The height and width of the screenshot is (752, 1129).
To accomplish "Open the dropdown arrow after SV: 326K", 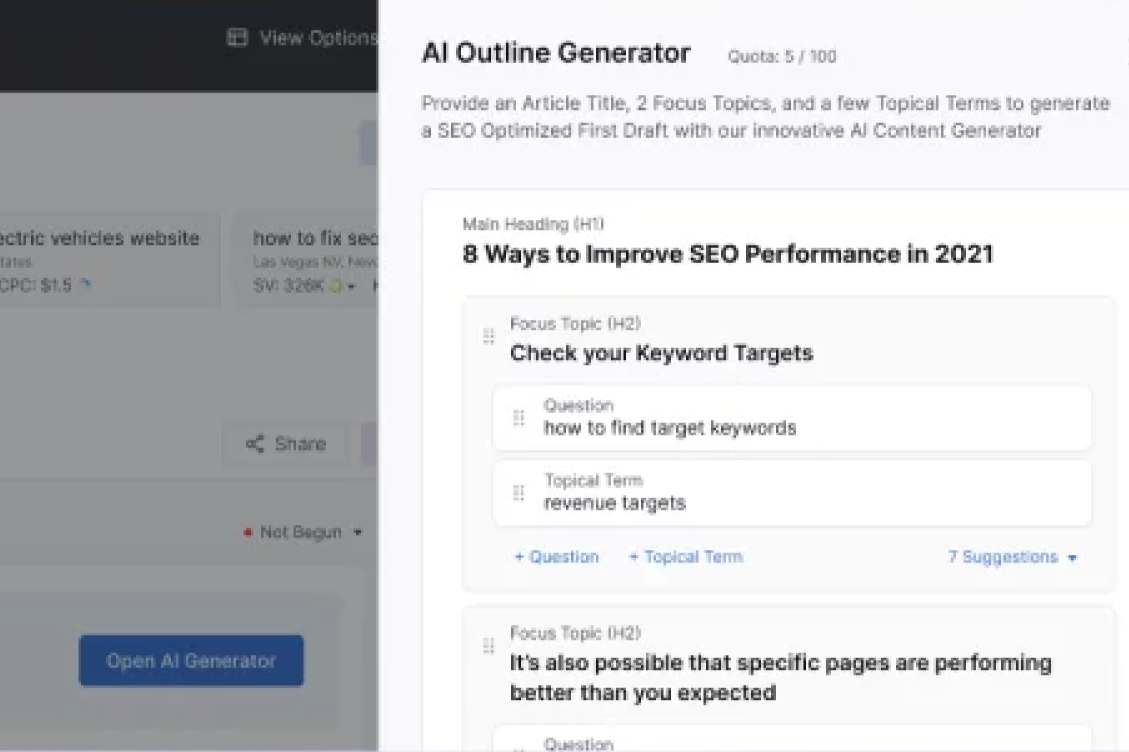I will click(x=351, y=287).
